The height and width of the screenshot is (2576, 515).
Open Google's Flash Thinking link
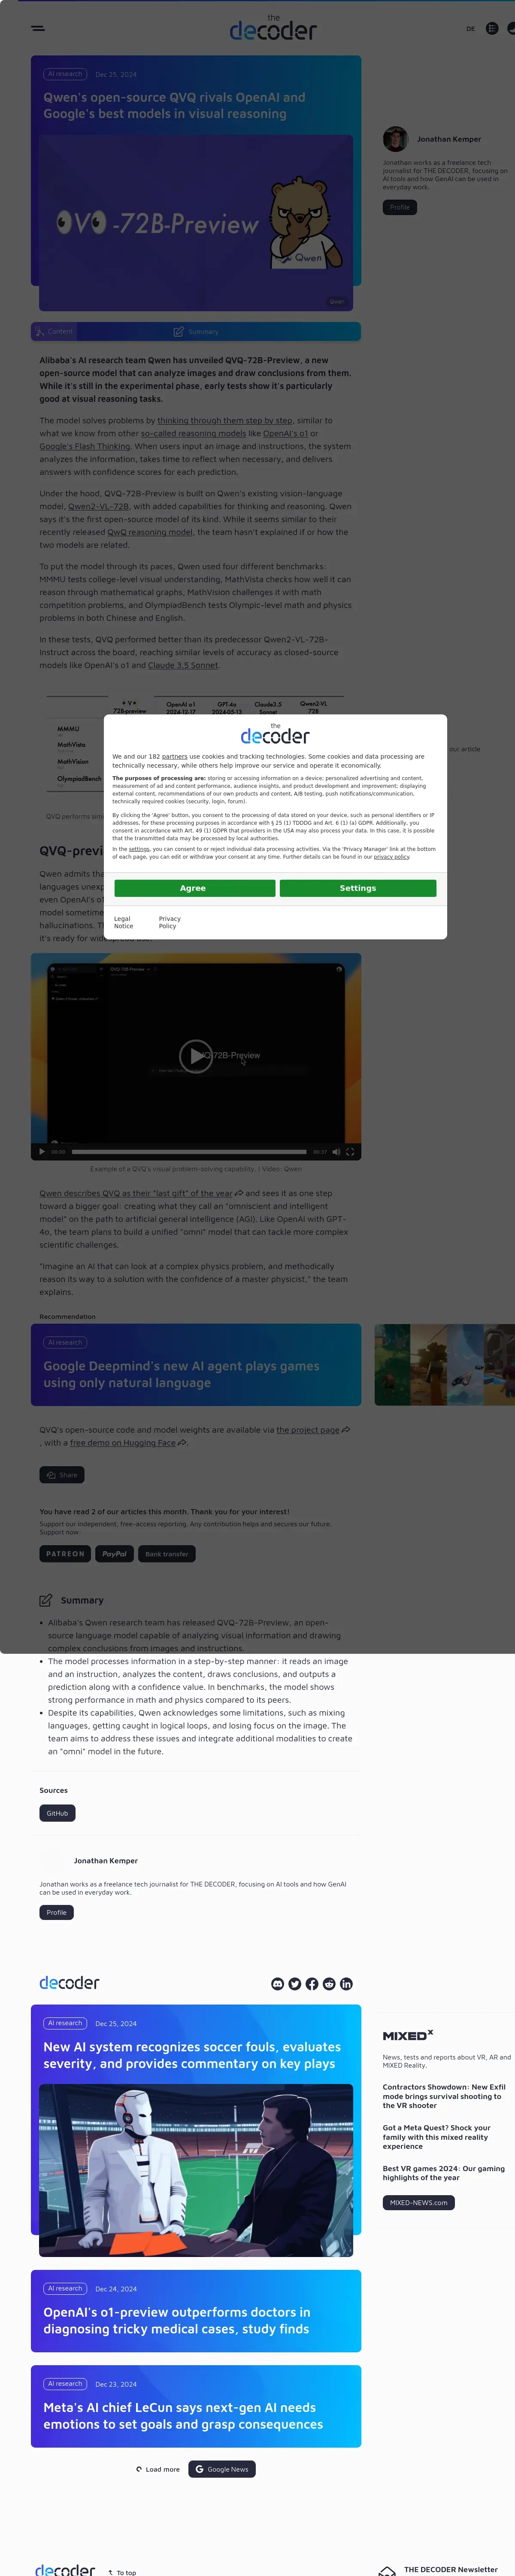[x=85, y=447]
